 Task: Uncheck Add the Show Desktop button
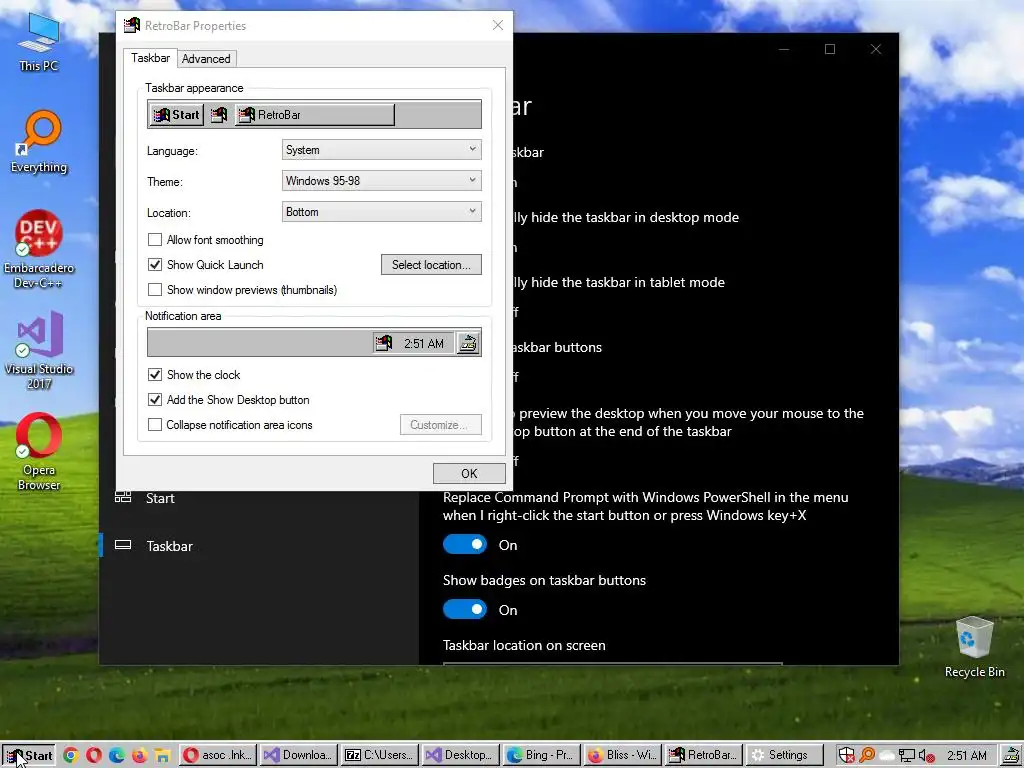click(x=155, y=400)
